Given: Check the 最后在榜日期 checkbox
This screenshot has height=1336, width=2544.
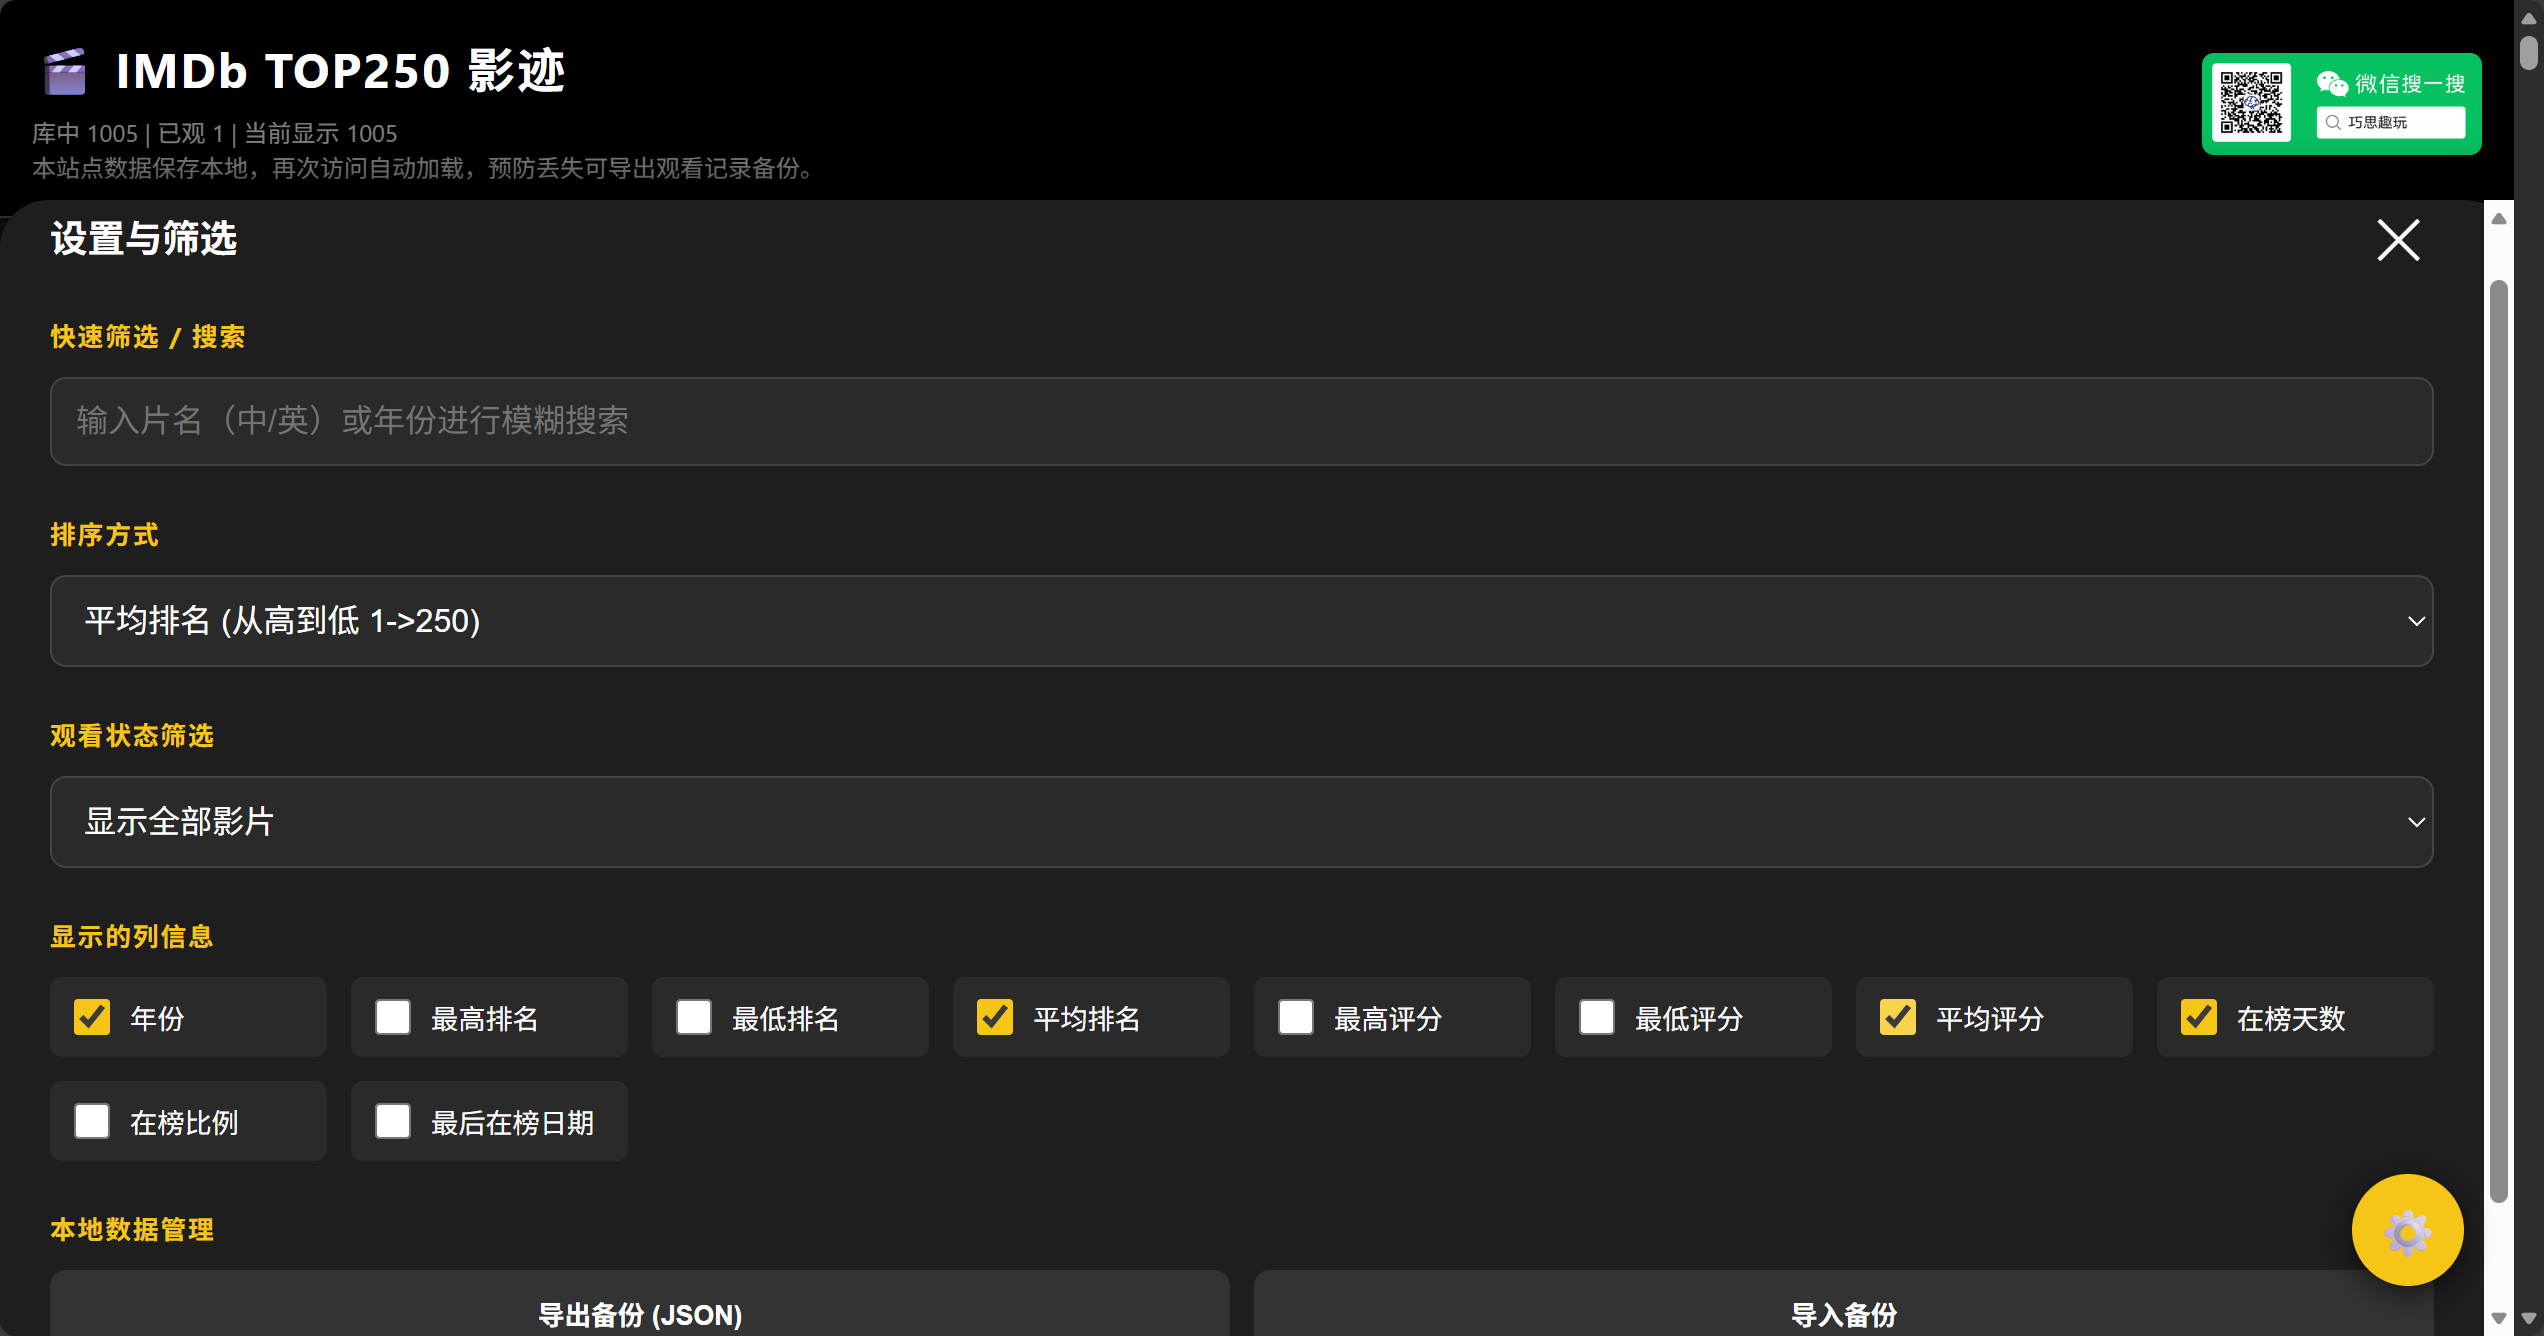Looking at the screenshot, I should tap(393, 1121).
